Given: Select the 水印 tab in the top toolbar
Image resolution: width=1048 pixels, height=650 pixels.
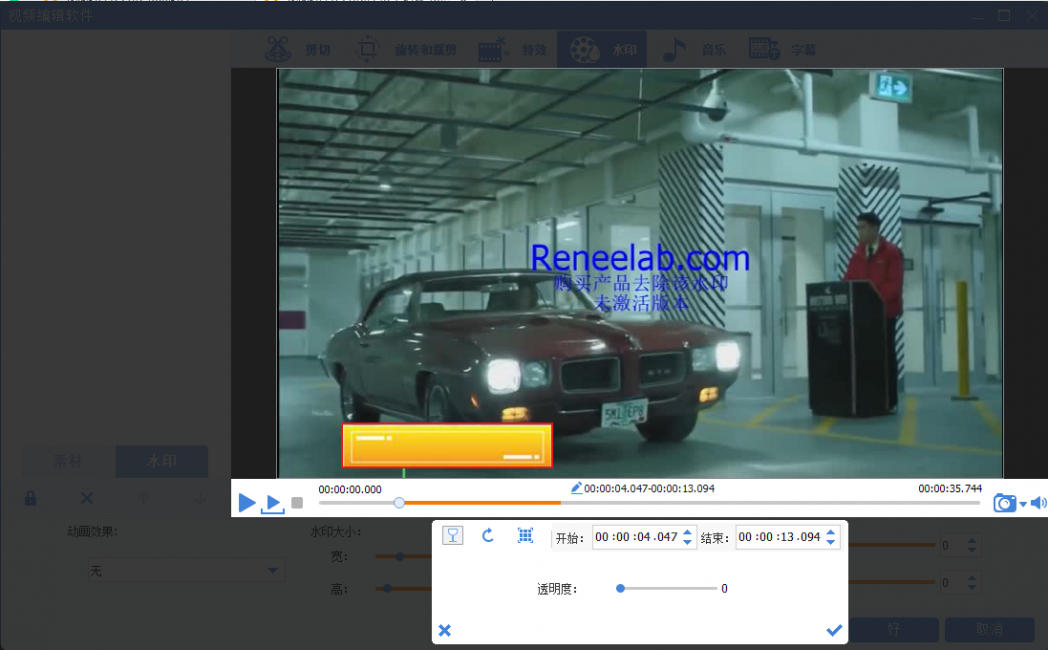Looking at the screenshot, I should (x=602, y=49).
